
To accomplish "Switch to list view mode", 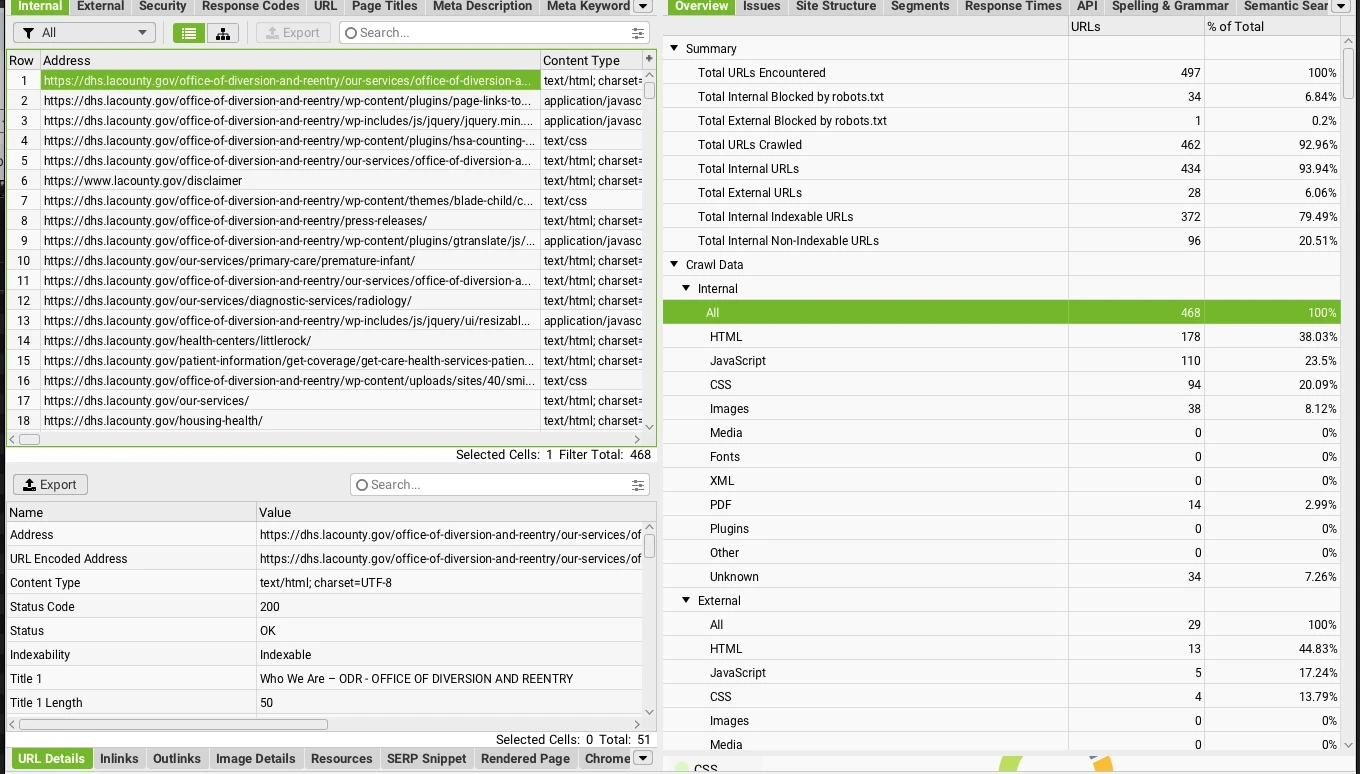I will click(189, 33).
